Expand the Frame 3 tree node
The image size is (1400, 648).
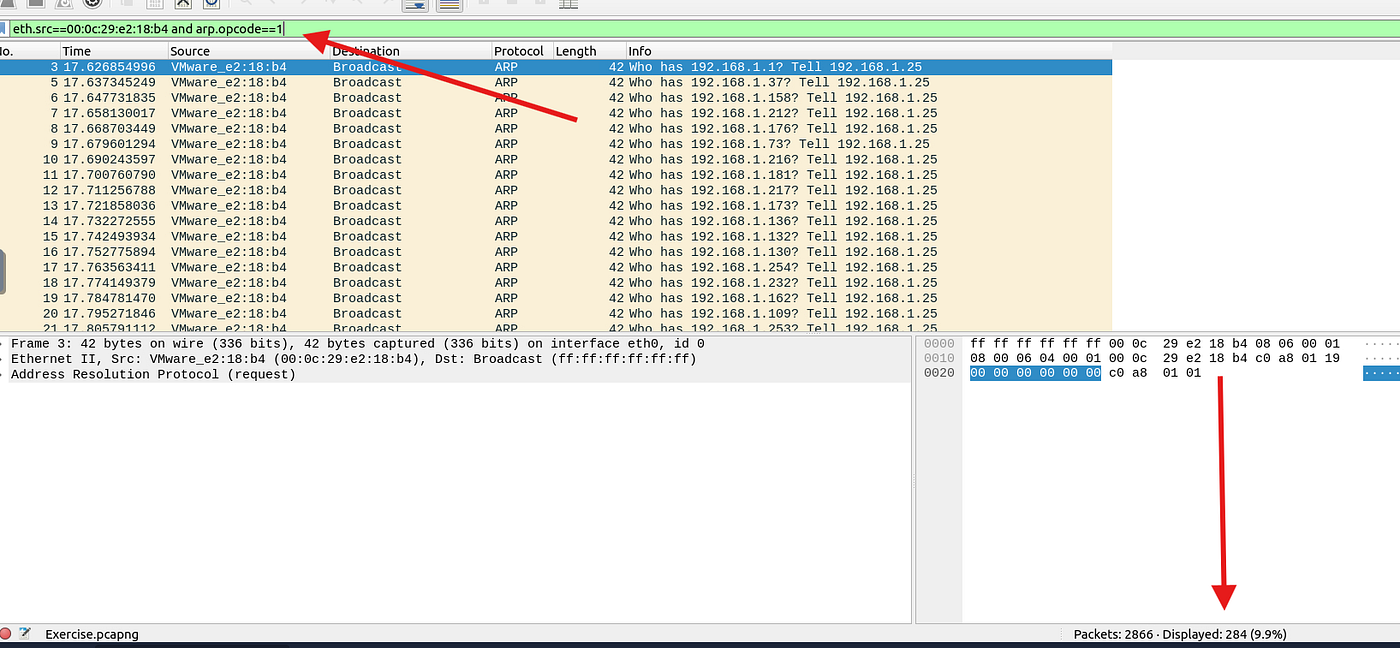(3, 343)
